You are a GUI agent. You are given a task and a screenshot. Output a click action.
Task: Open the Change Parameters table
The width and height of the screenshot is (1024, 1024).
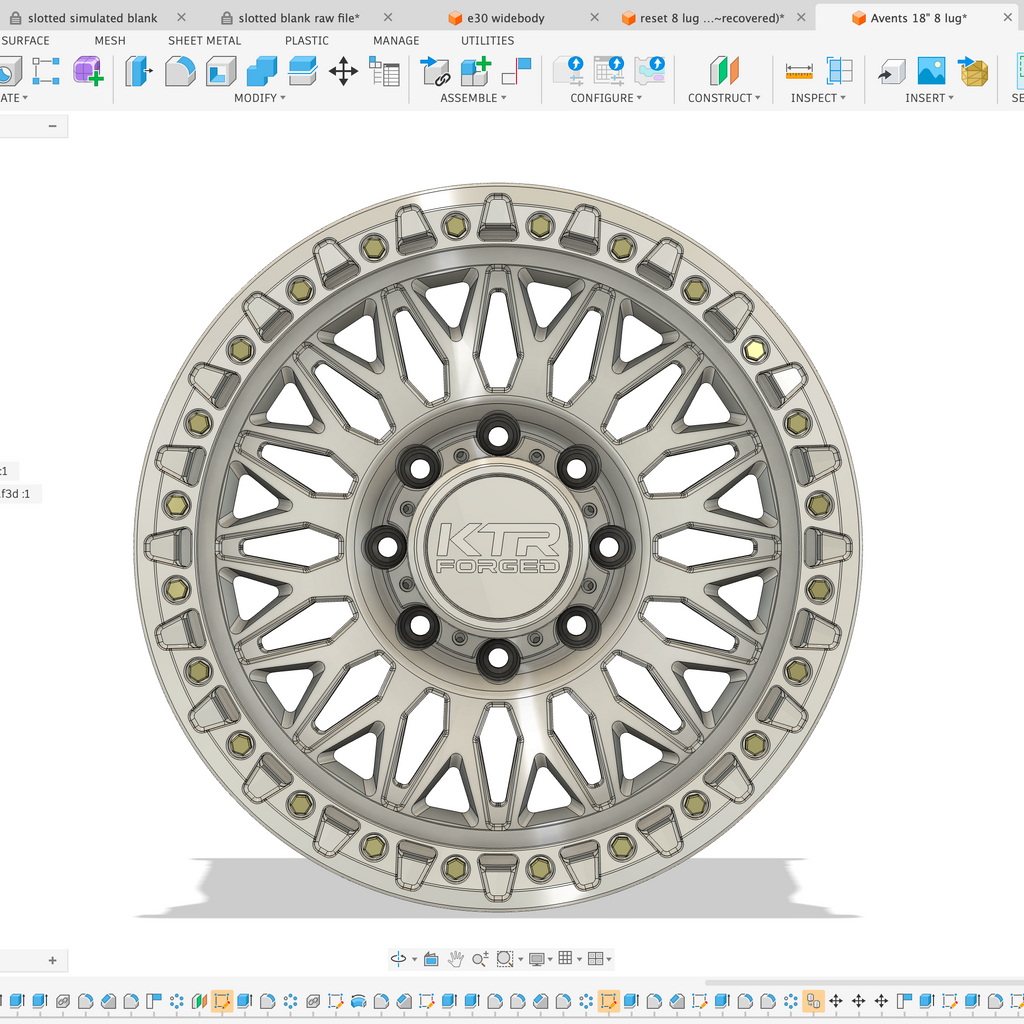coord(384,71)
